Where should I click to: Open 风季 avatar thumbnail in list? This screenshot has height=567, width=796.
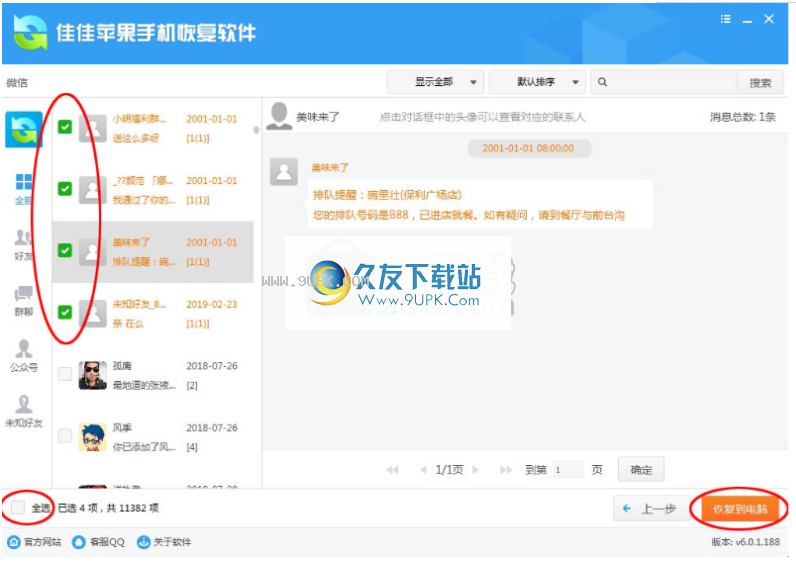click(92, 437)
